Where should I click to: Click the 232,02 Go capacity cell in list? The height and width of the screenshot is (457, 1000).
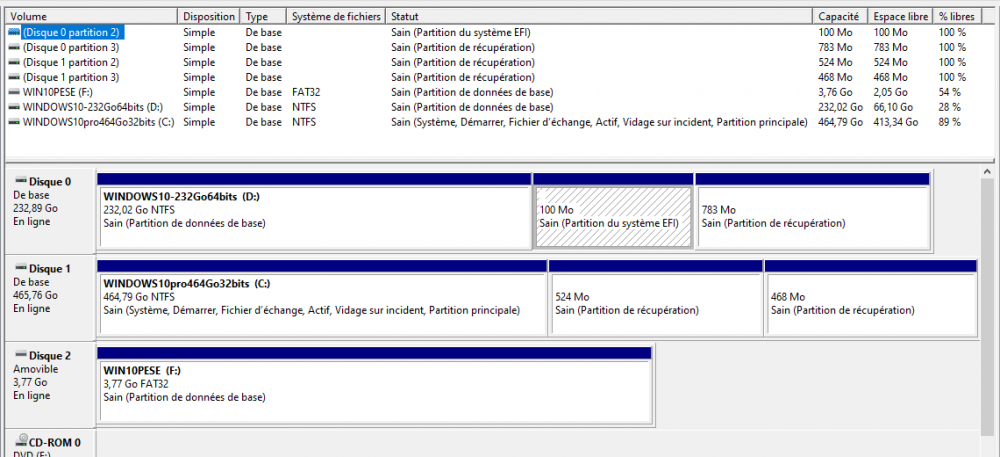pos(841,107)
